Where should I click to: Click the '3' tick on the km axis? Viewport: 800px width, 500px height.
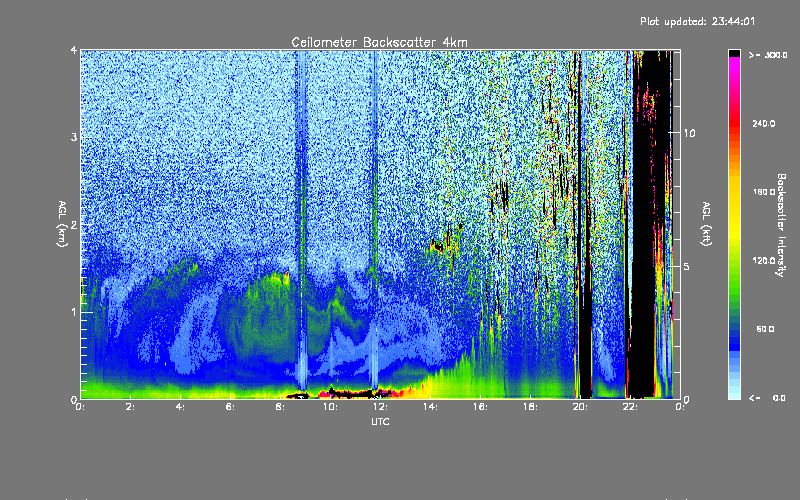click(74, 137)
